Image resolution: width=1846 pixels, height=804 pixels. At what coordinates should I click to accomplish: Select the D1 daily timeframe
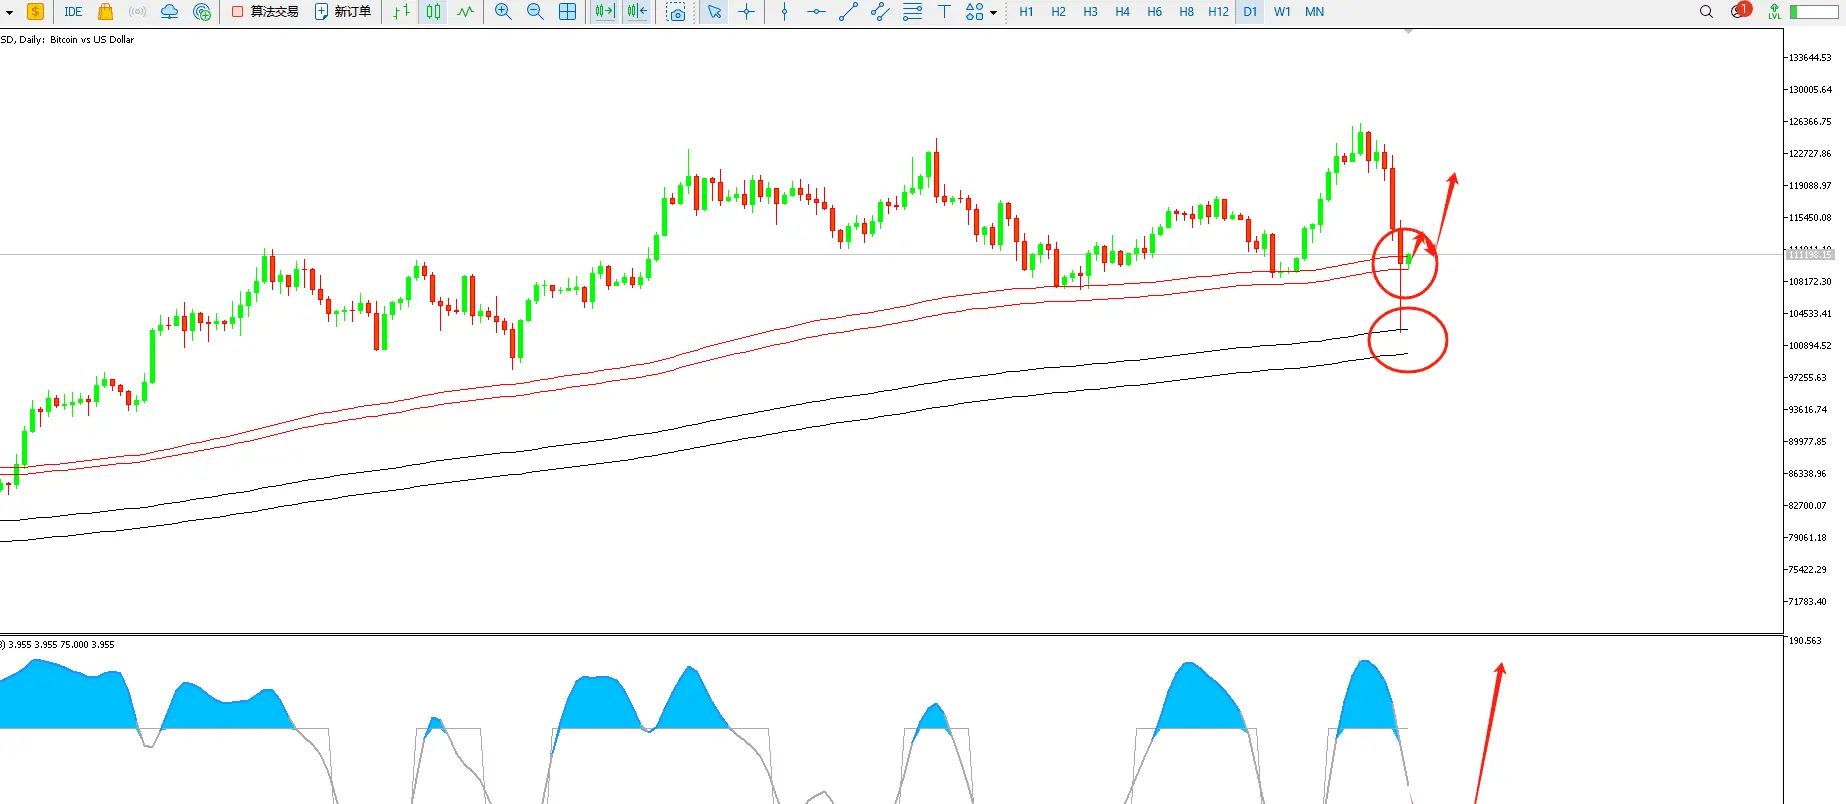click(x=1250, y=12)
